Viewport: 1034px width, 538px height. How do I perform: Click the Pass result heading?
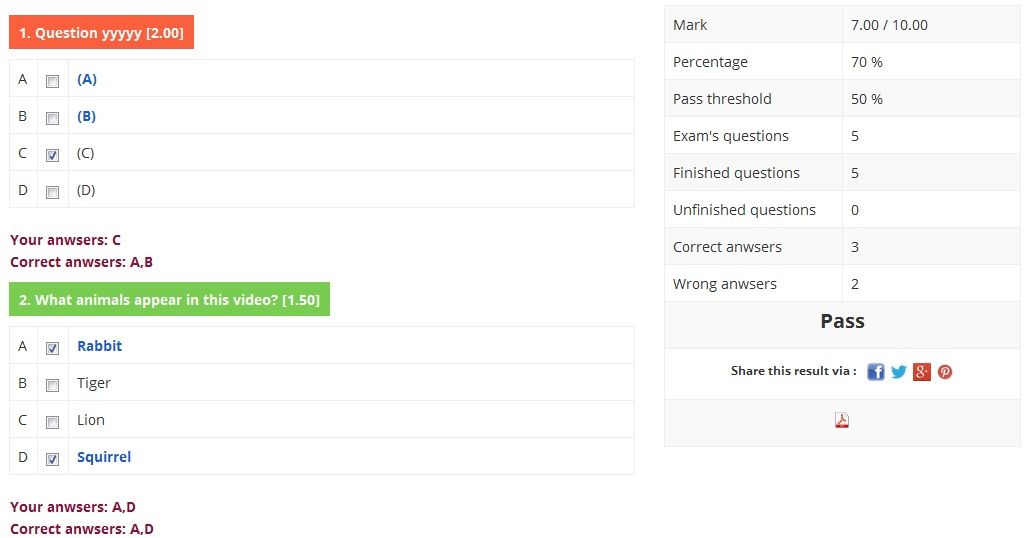click(x=842, y=321)
